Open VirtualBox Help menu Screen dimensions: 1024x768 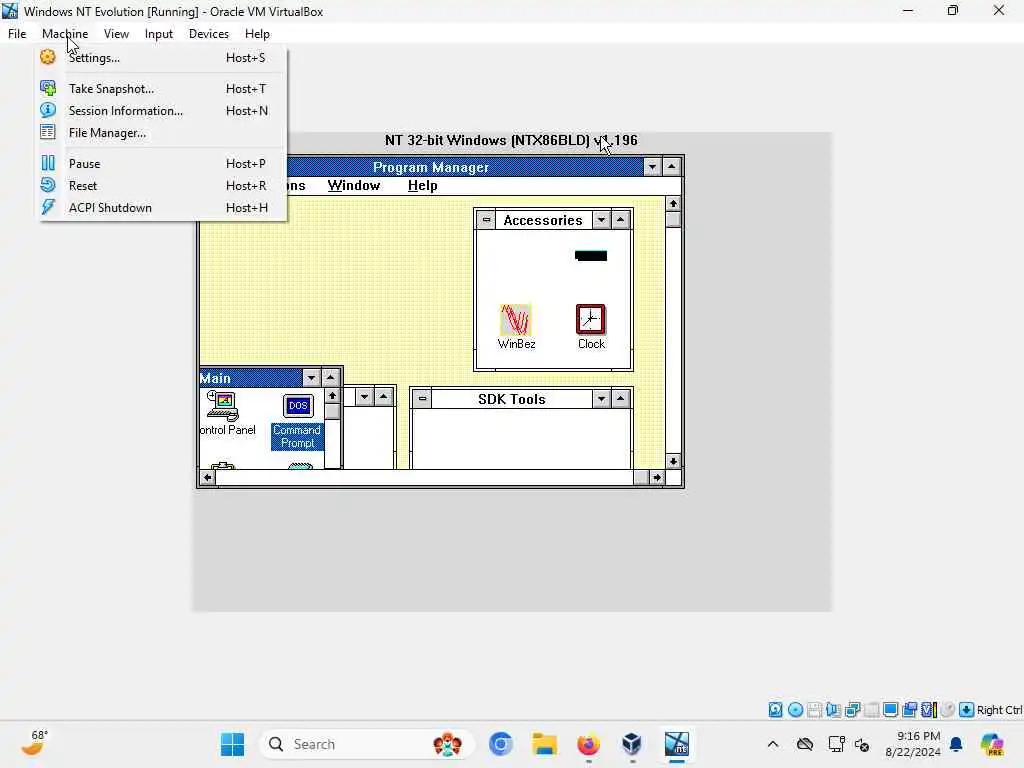click(x=257, y=33)
